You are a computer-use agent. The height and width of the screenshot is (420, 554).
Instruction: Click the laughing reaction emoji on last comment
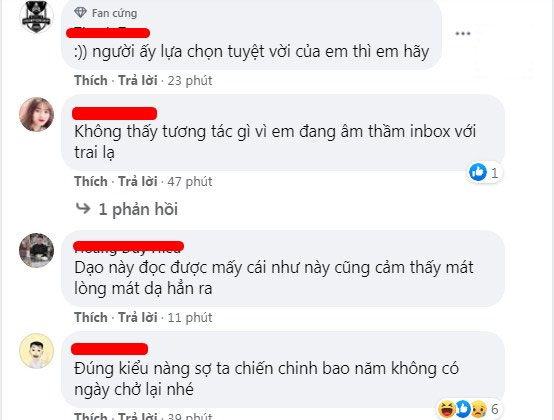pos(447,409)
